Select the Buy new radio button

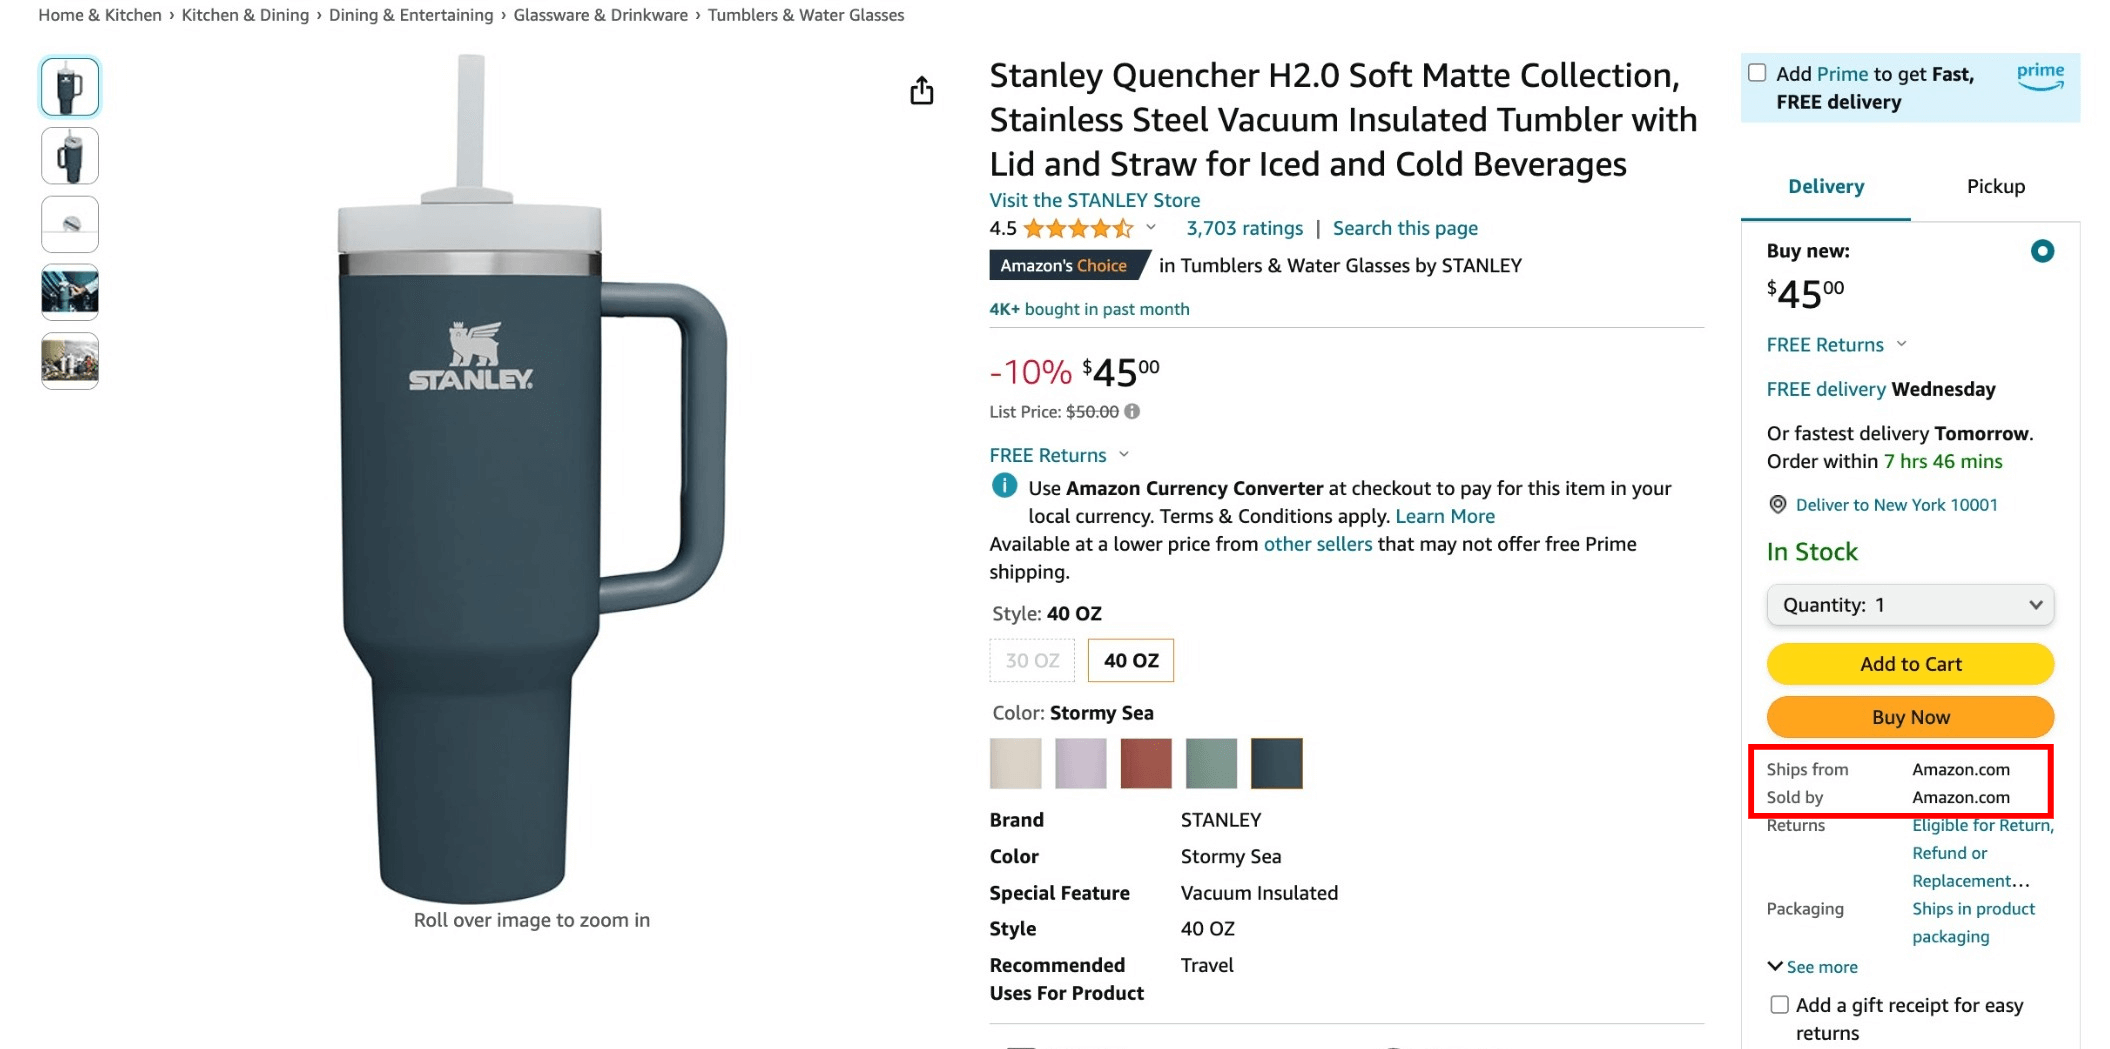(x=2042, y=251)
